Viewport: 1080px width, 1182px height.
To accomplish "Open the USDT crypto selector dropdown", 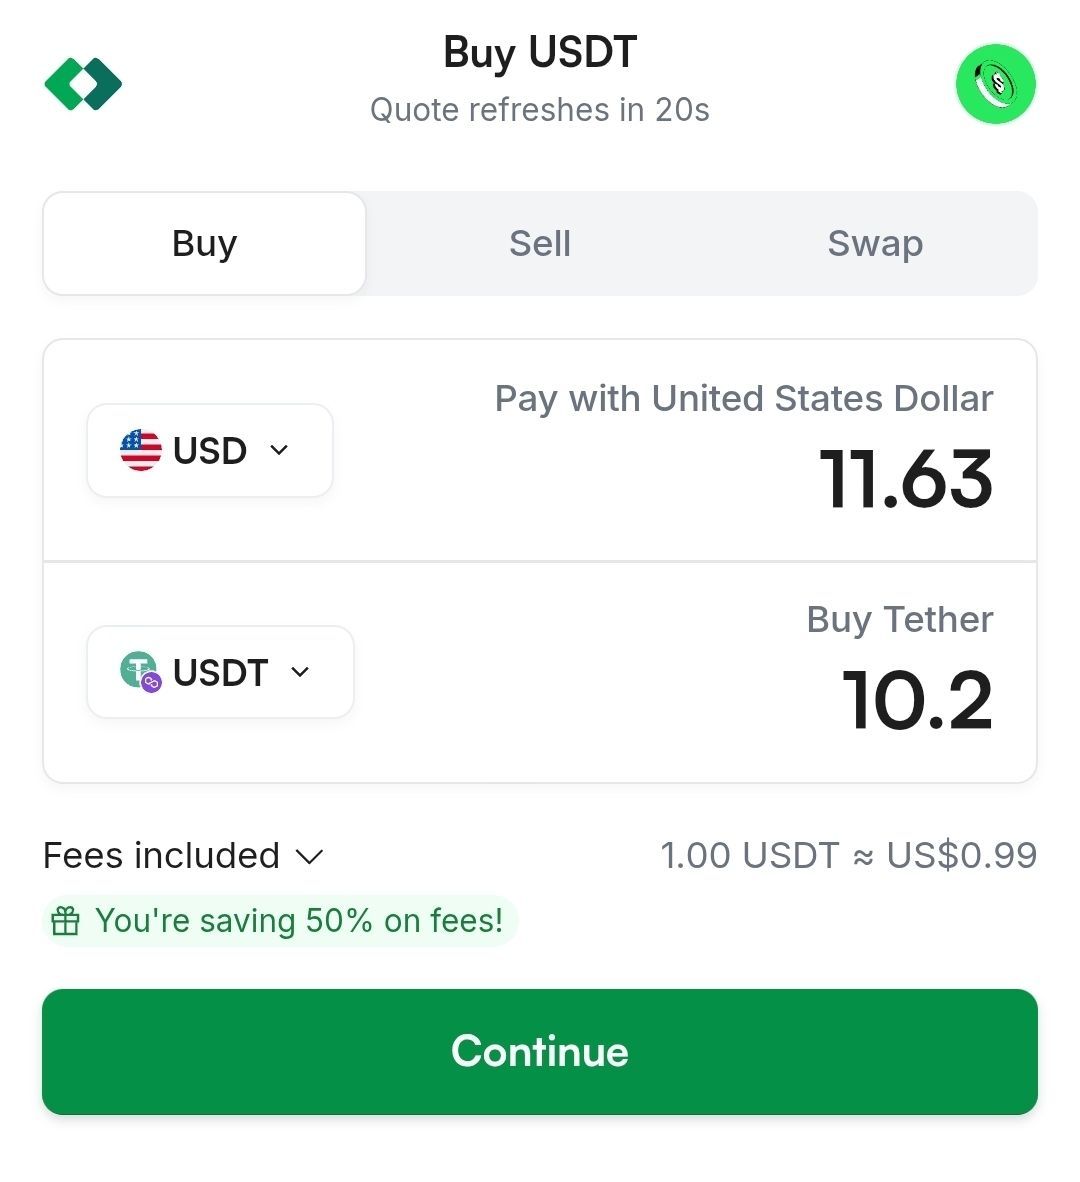I will 221,672.
